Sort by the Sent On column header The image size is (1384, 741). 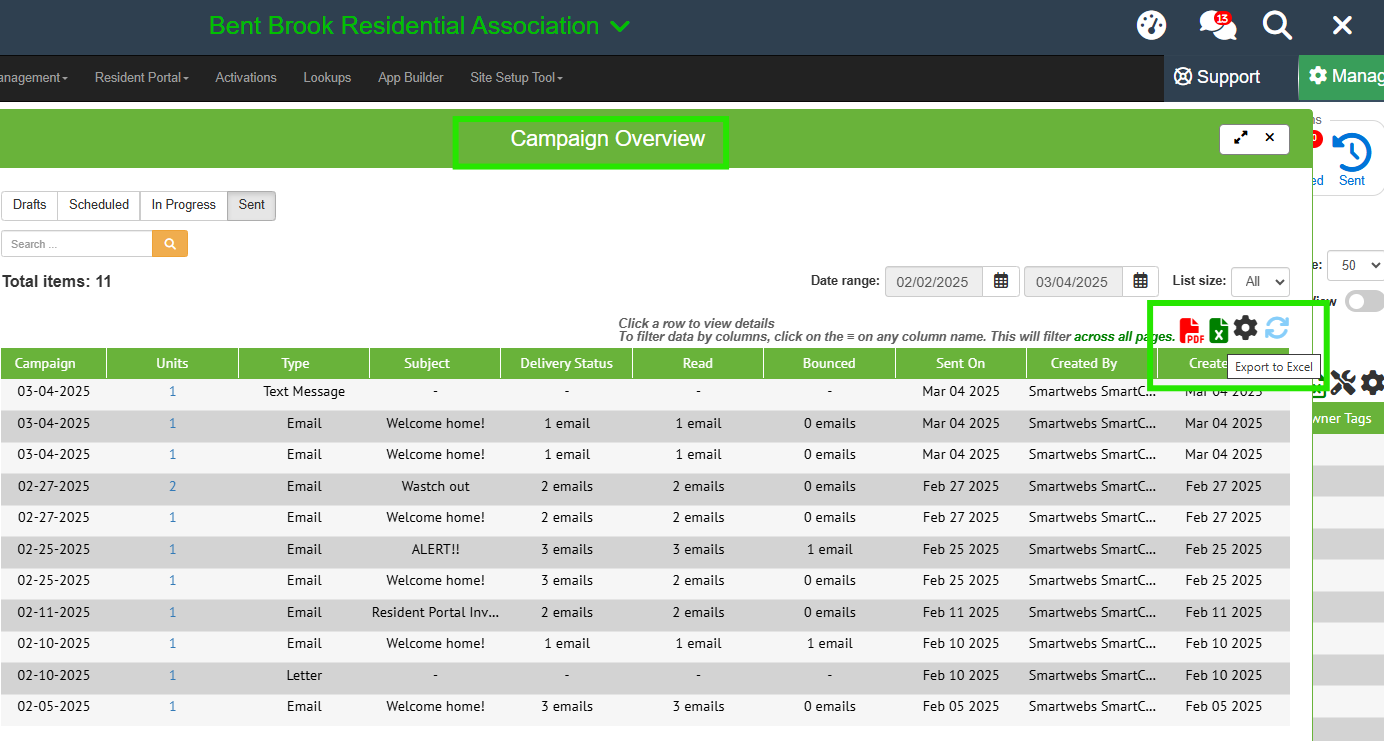coord(961,363)
